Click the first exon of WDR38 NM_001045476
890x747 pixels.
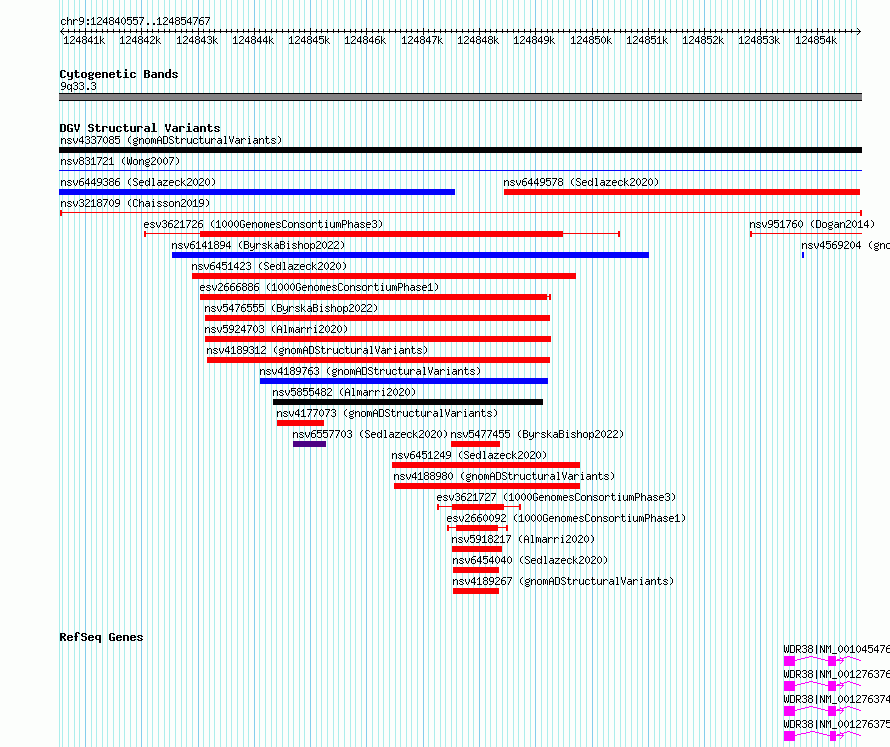pos(789,661)
